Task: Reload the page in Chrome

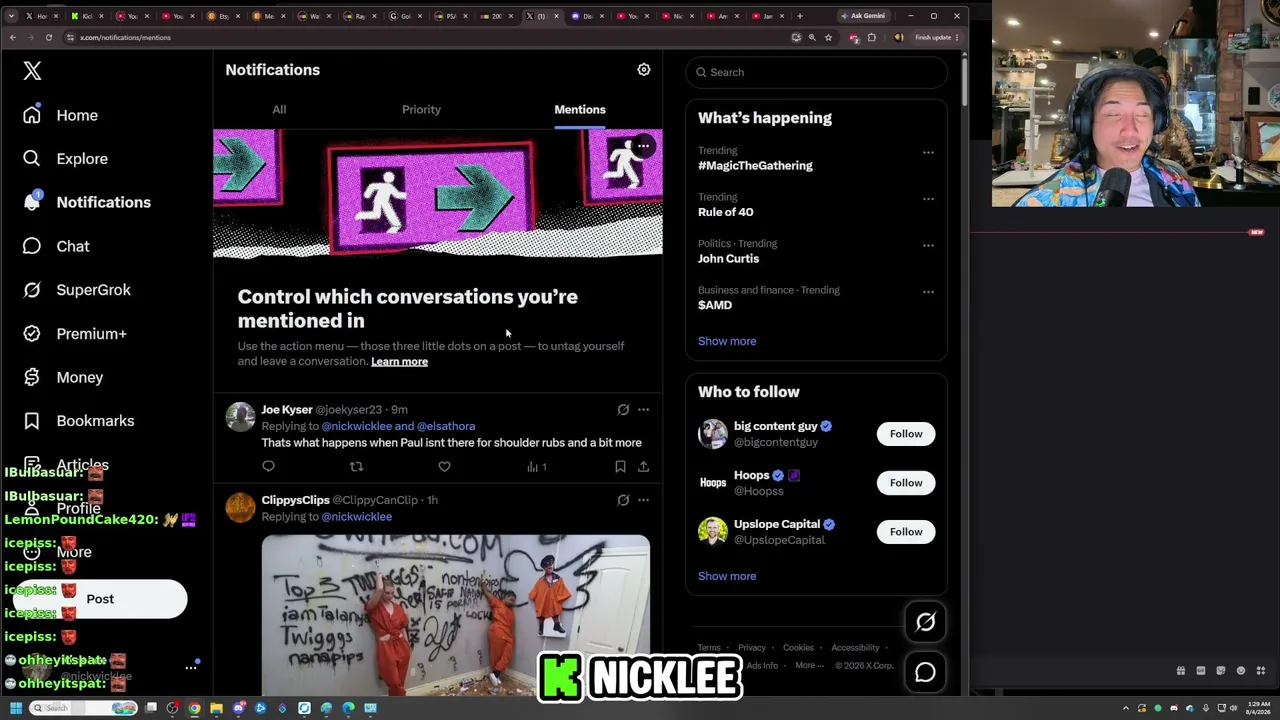Action: pyautogui.click(x=48, y=37)
